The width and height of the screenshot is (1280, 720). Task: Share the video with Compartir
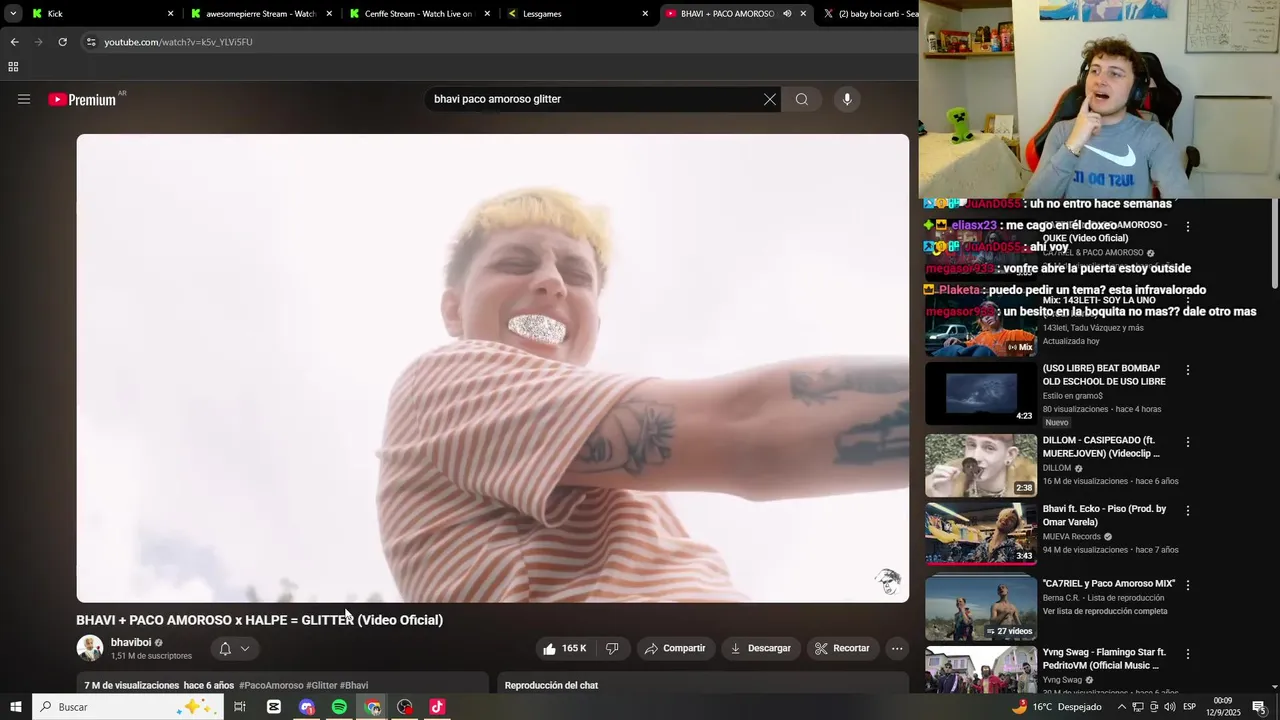[x=676, y=648]
